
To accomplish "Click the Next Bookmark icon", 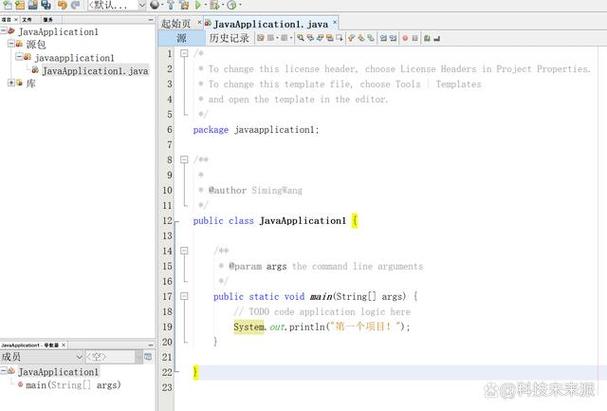I will click(x=361, y=38).
